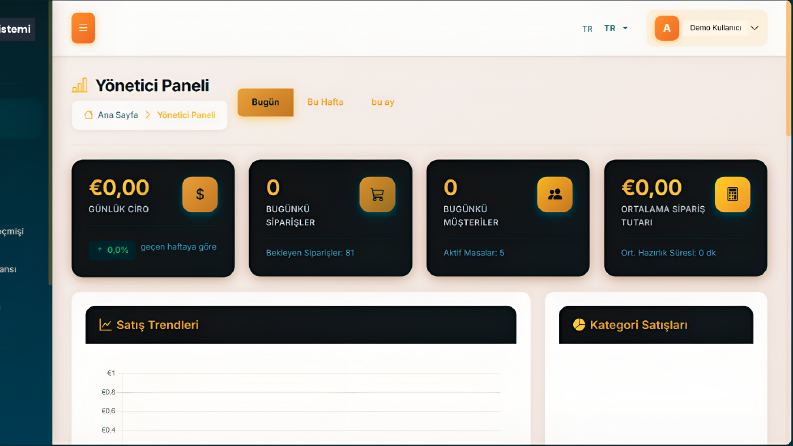Click the Yönetici Paneli bar chart icon

[x=79, y=85]
